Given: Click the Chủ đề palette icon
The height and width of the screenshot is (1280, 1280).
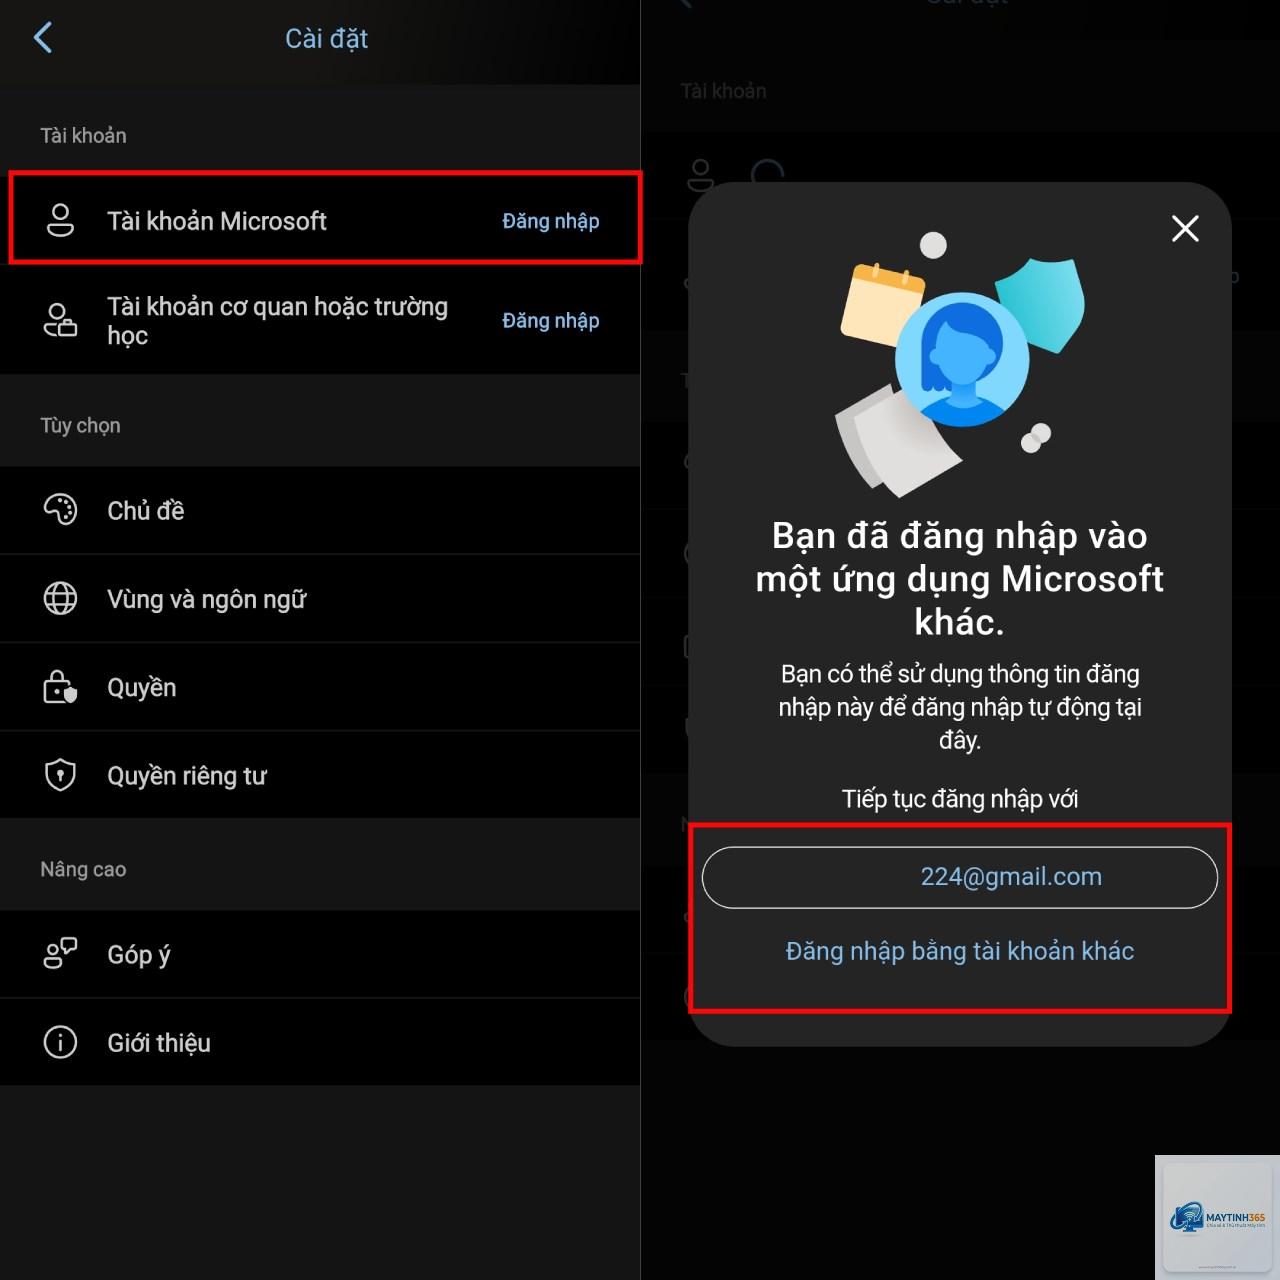Looking at the screenshot, I should point(60,510).
